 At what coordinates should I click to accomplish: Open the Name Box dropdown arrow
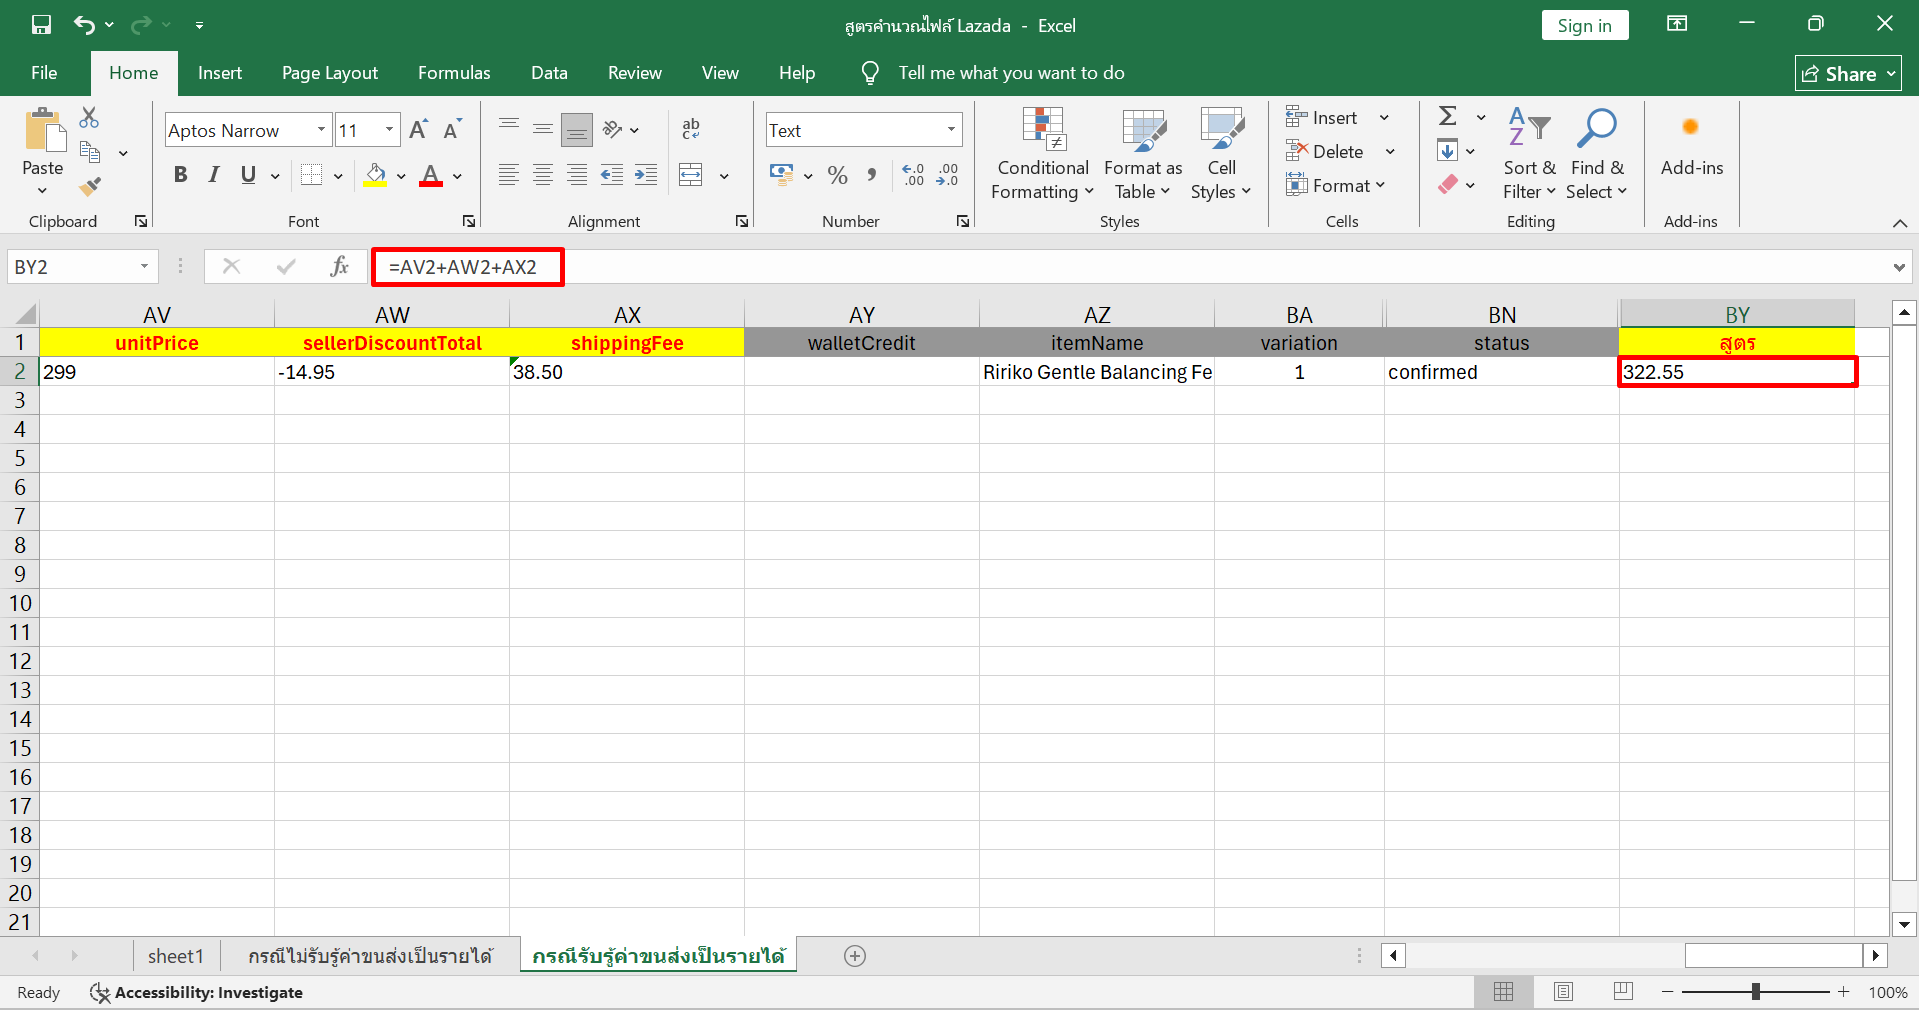pyautogui.click(x=144, y=267)
